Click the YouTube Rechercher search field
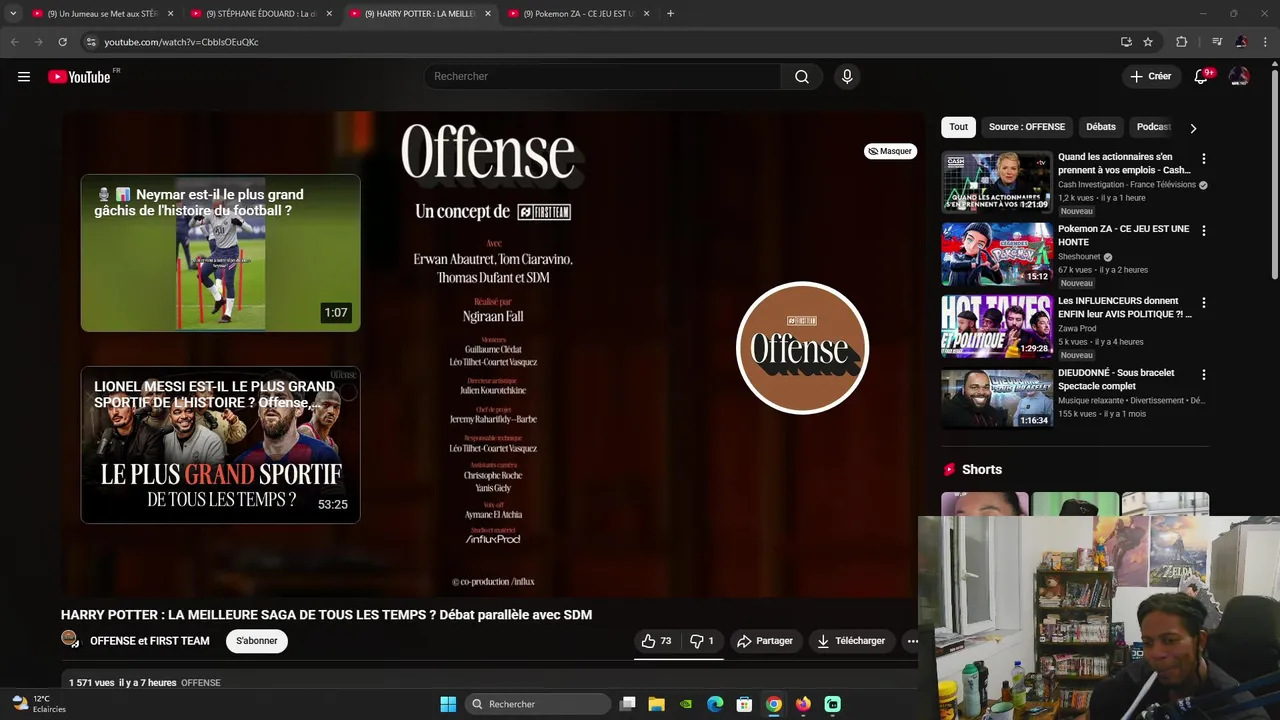Screen dimensions: 1280x720 click(603, 77)
